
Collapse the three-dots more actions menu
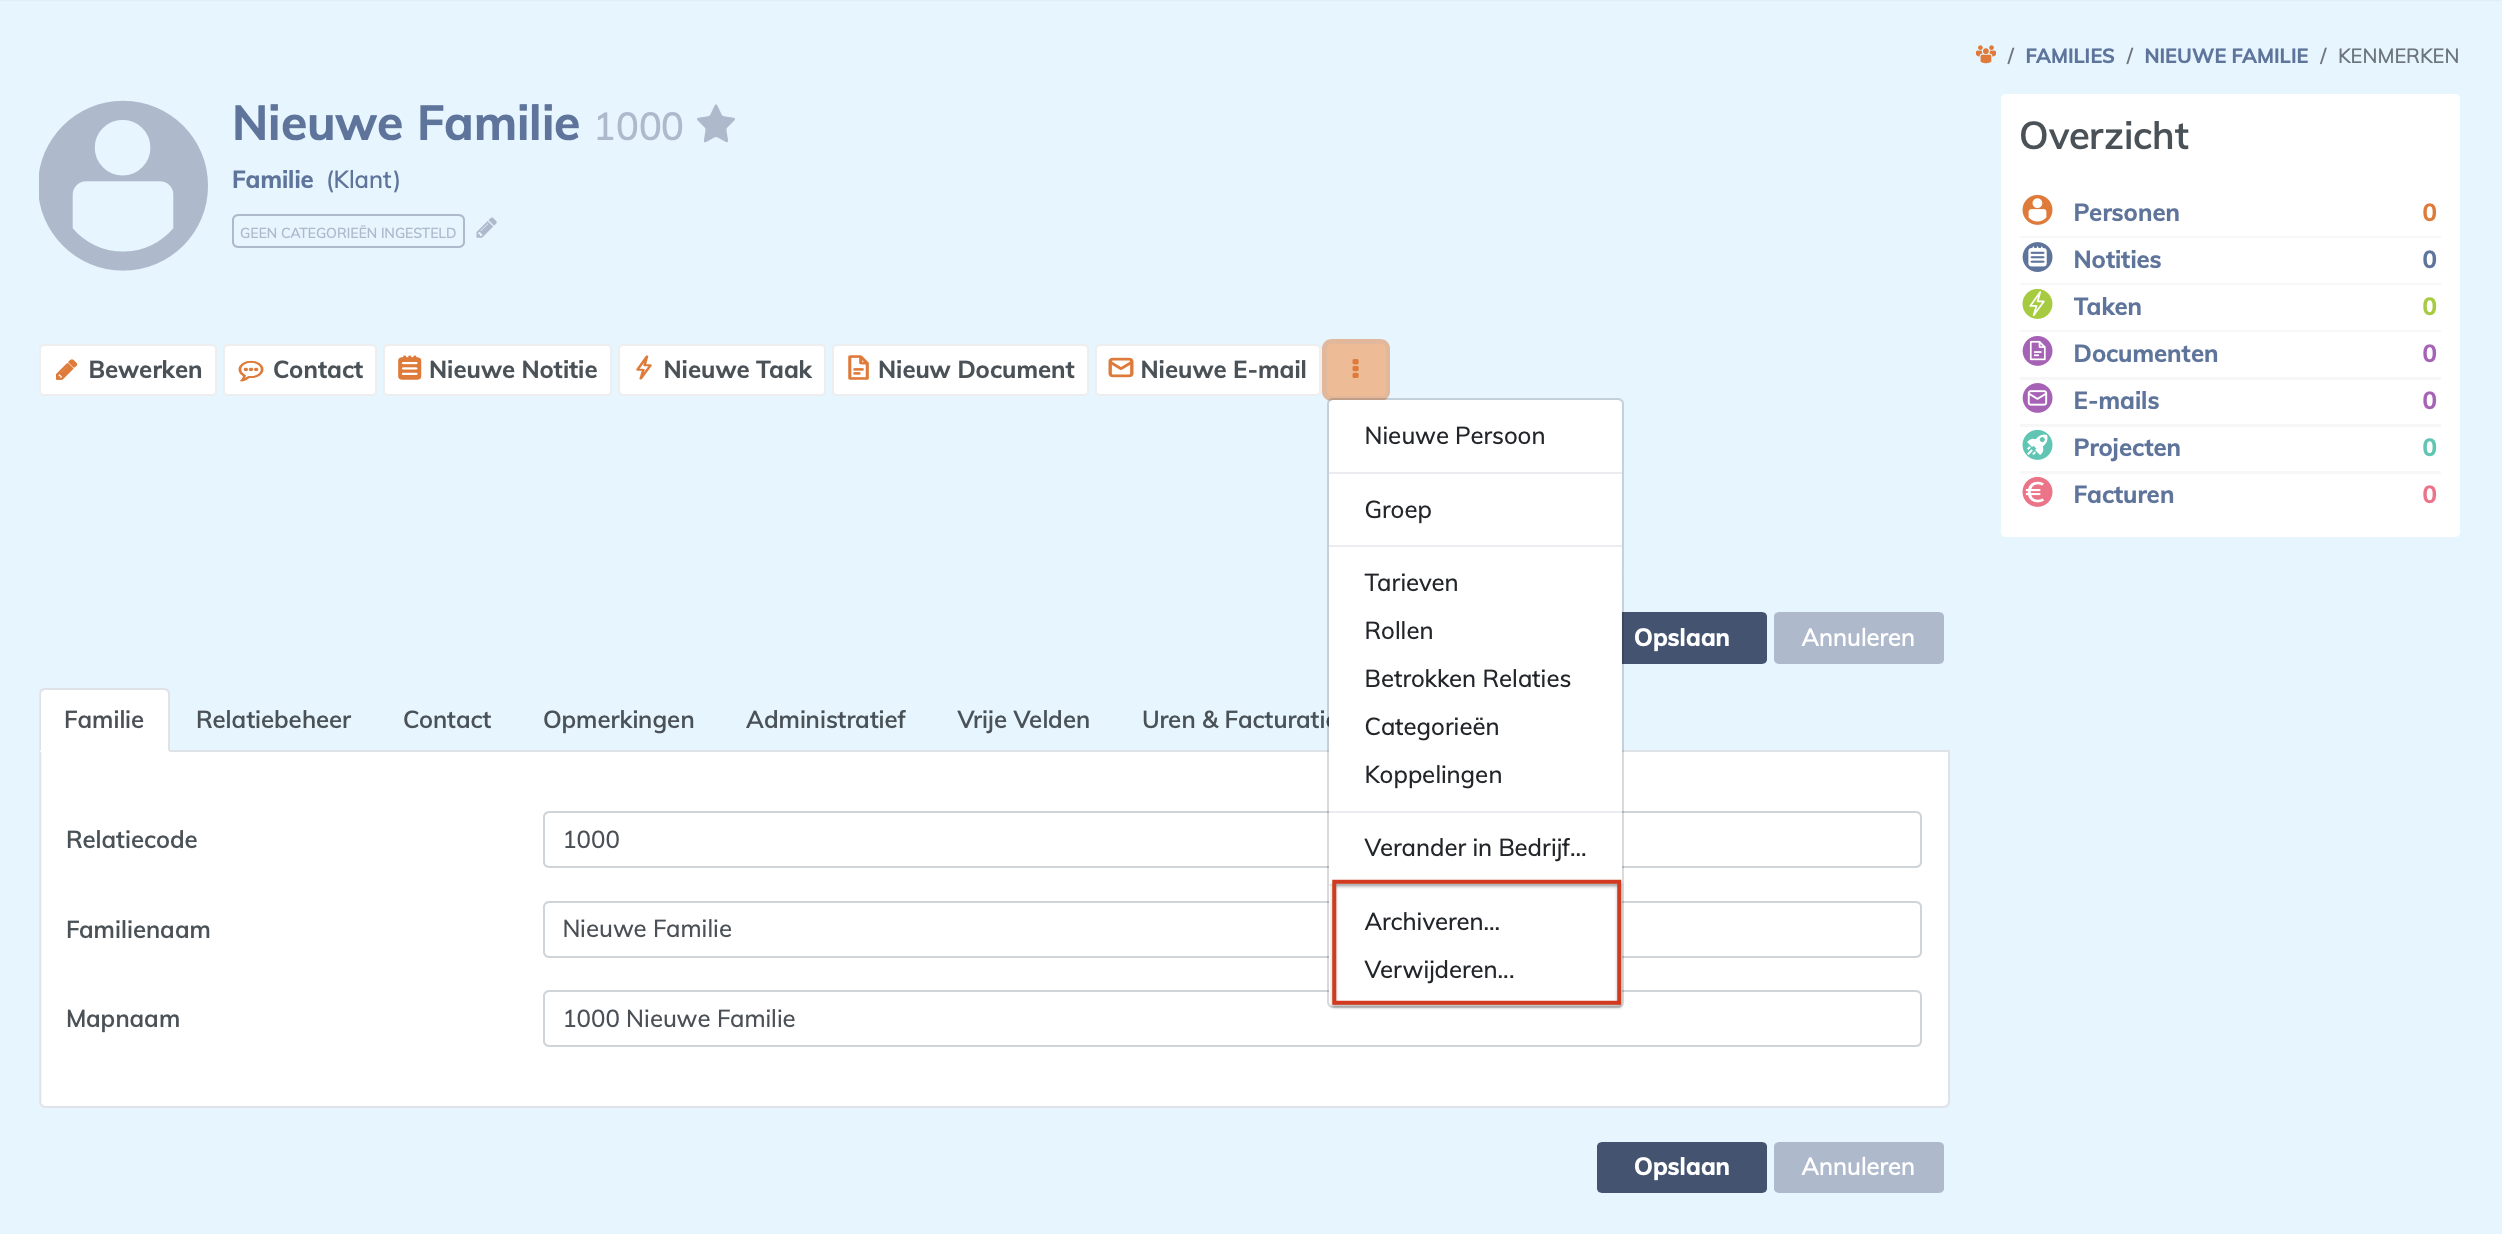(1355, 369)
